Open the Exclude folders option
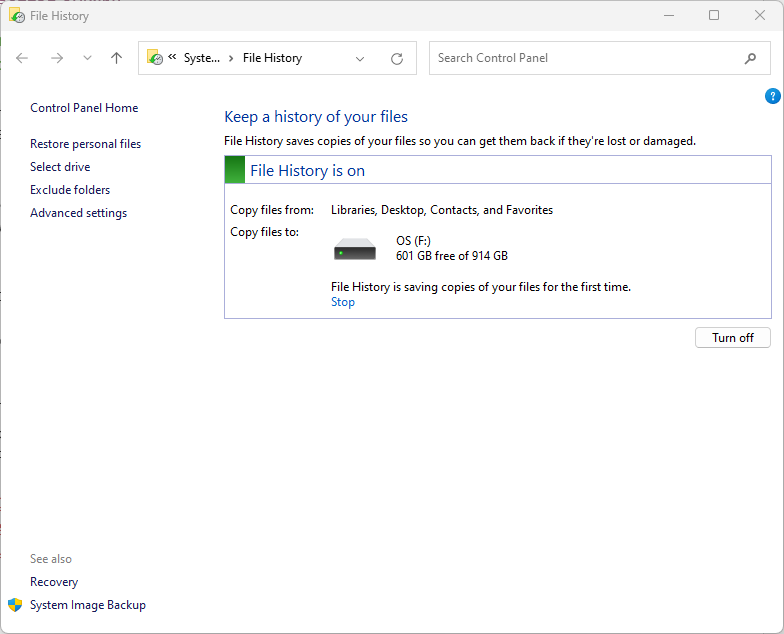The height and width of the screenshot is (634, 784). pos(70,190)
